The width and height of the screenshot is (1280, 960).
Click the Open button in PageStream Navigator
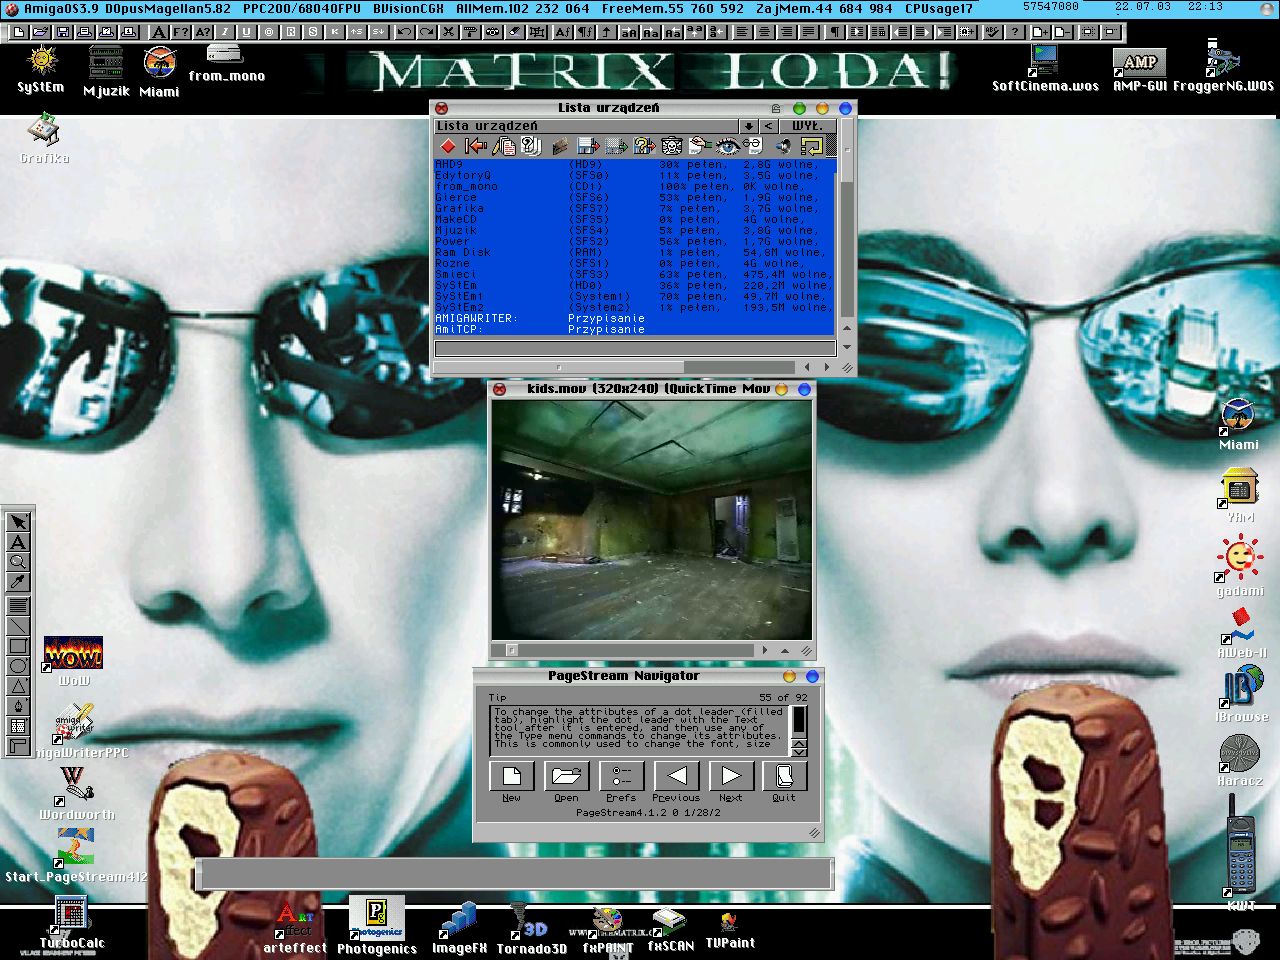point(566,776)
